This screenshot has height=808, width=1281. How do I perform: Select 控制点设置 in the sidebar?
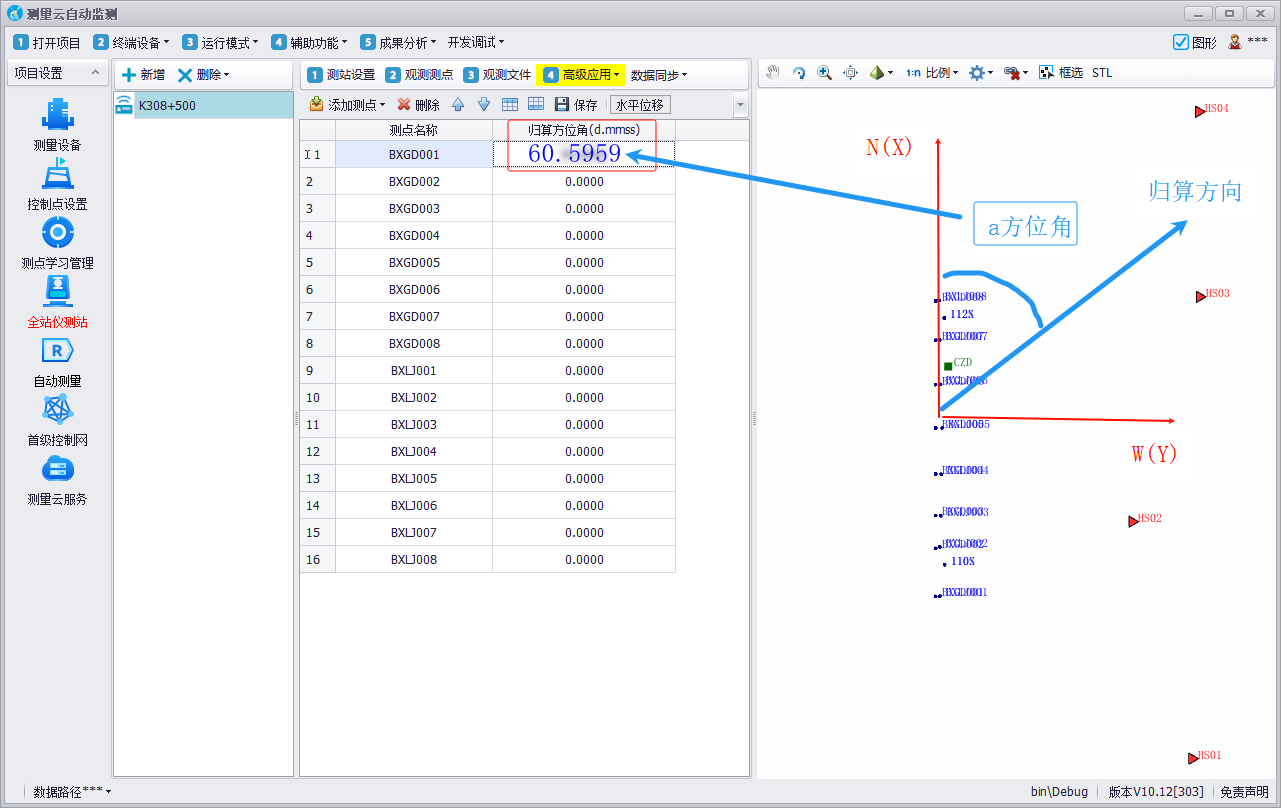coord(56,183)
